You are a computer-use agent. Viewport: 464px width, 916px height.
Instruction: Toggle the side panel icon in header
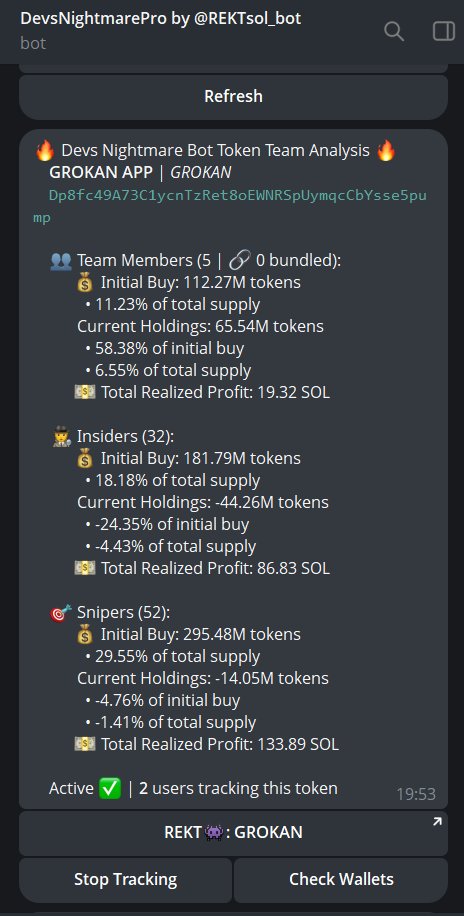tap(444, 31)
